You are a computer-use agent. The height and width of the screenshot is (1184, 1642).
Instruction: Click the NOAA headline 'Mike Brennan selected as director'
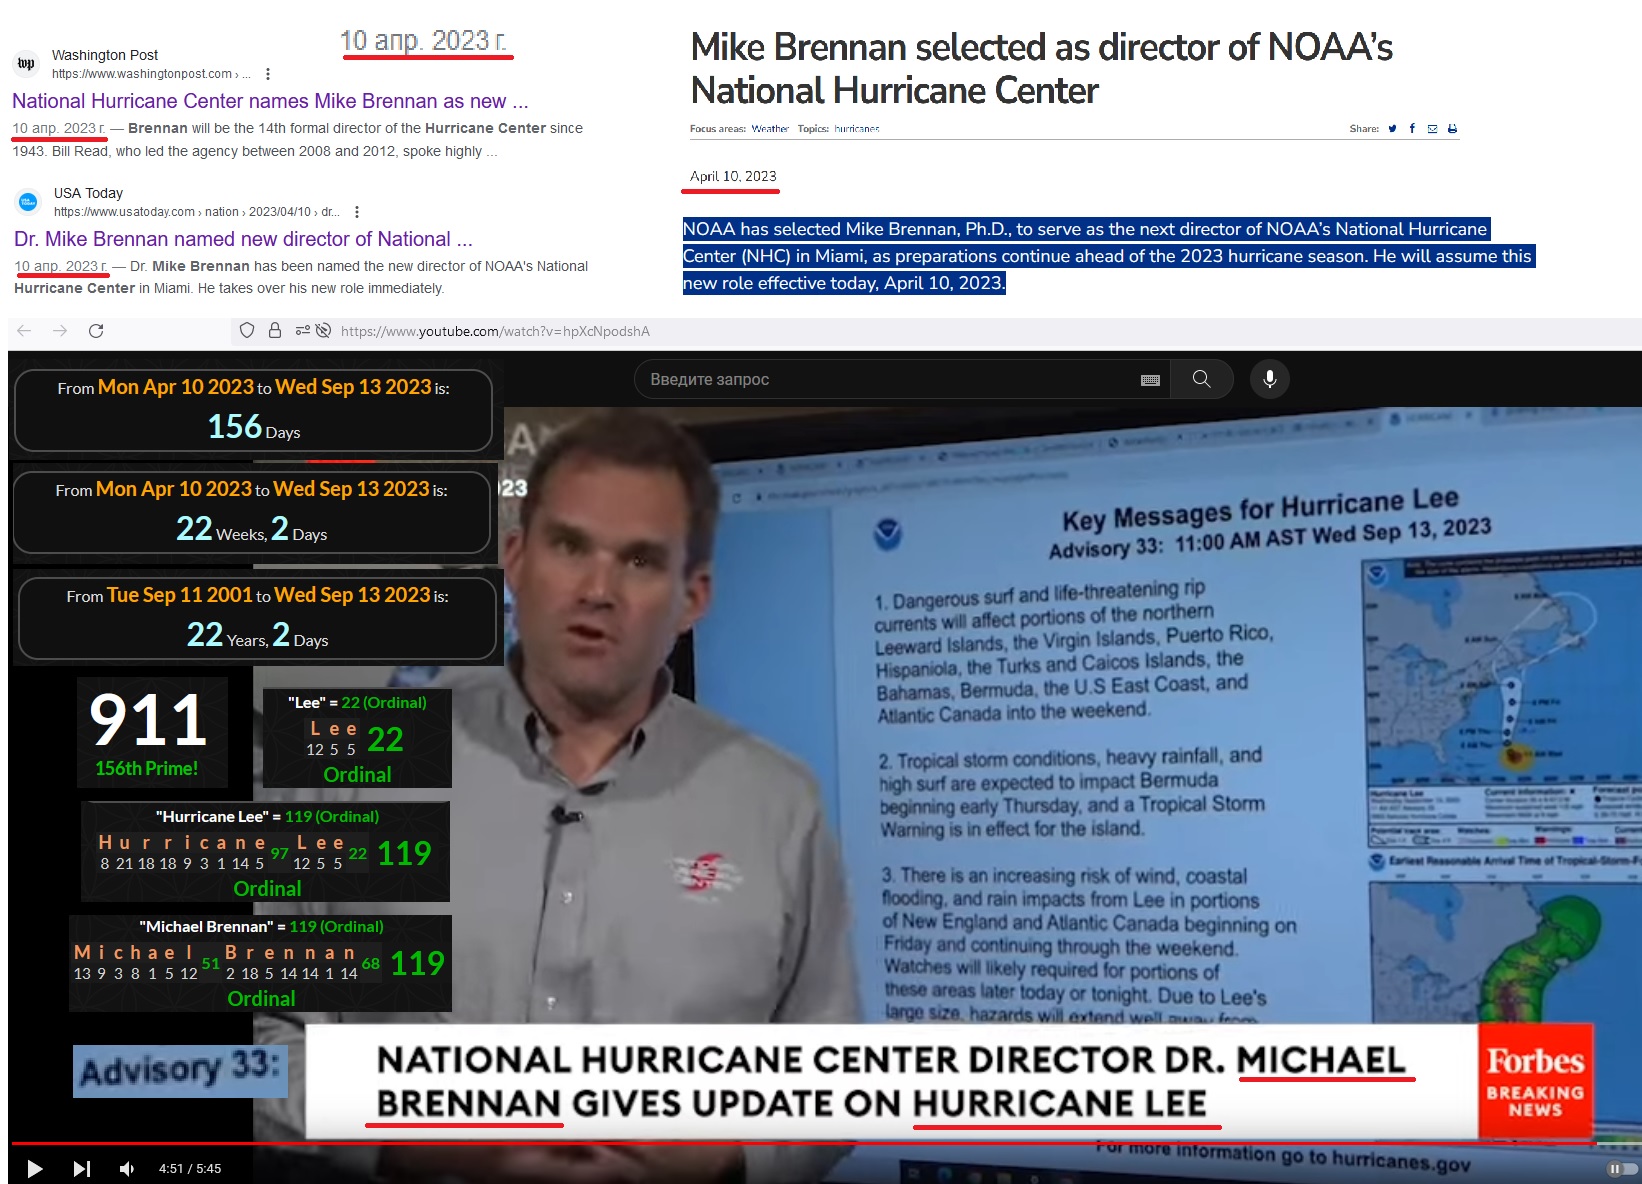point(1041,69)
